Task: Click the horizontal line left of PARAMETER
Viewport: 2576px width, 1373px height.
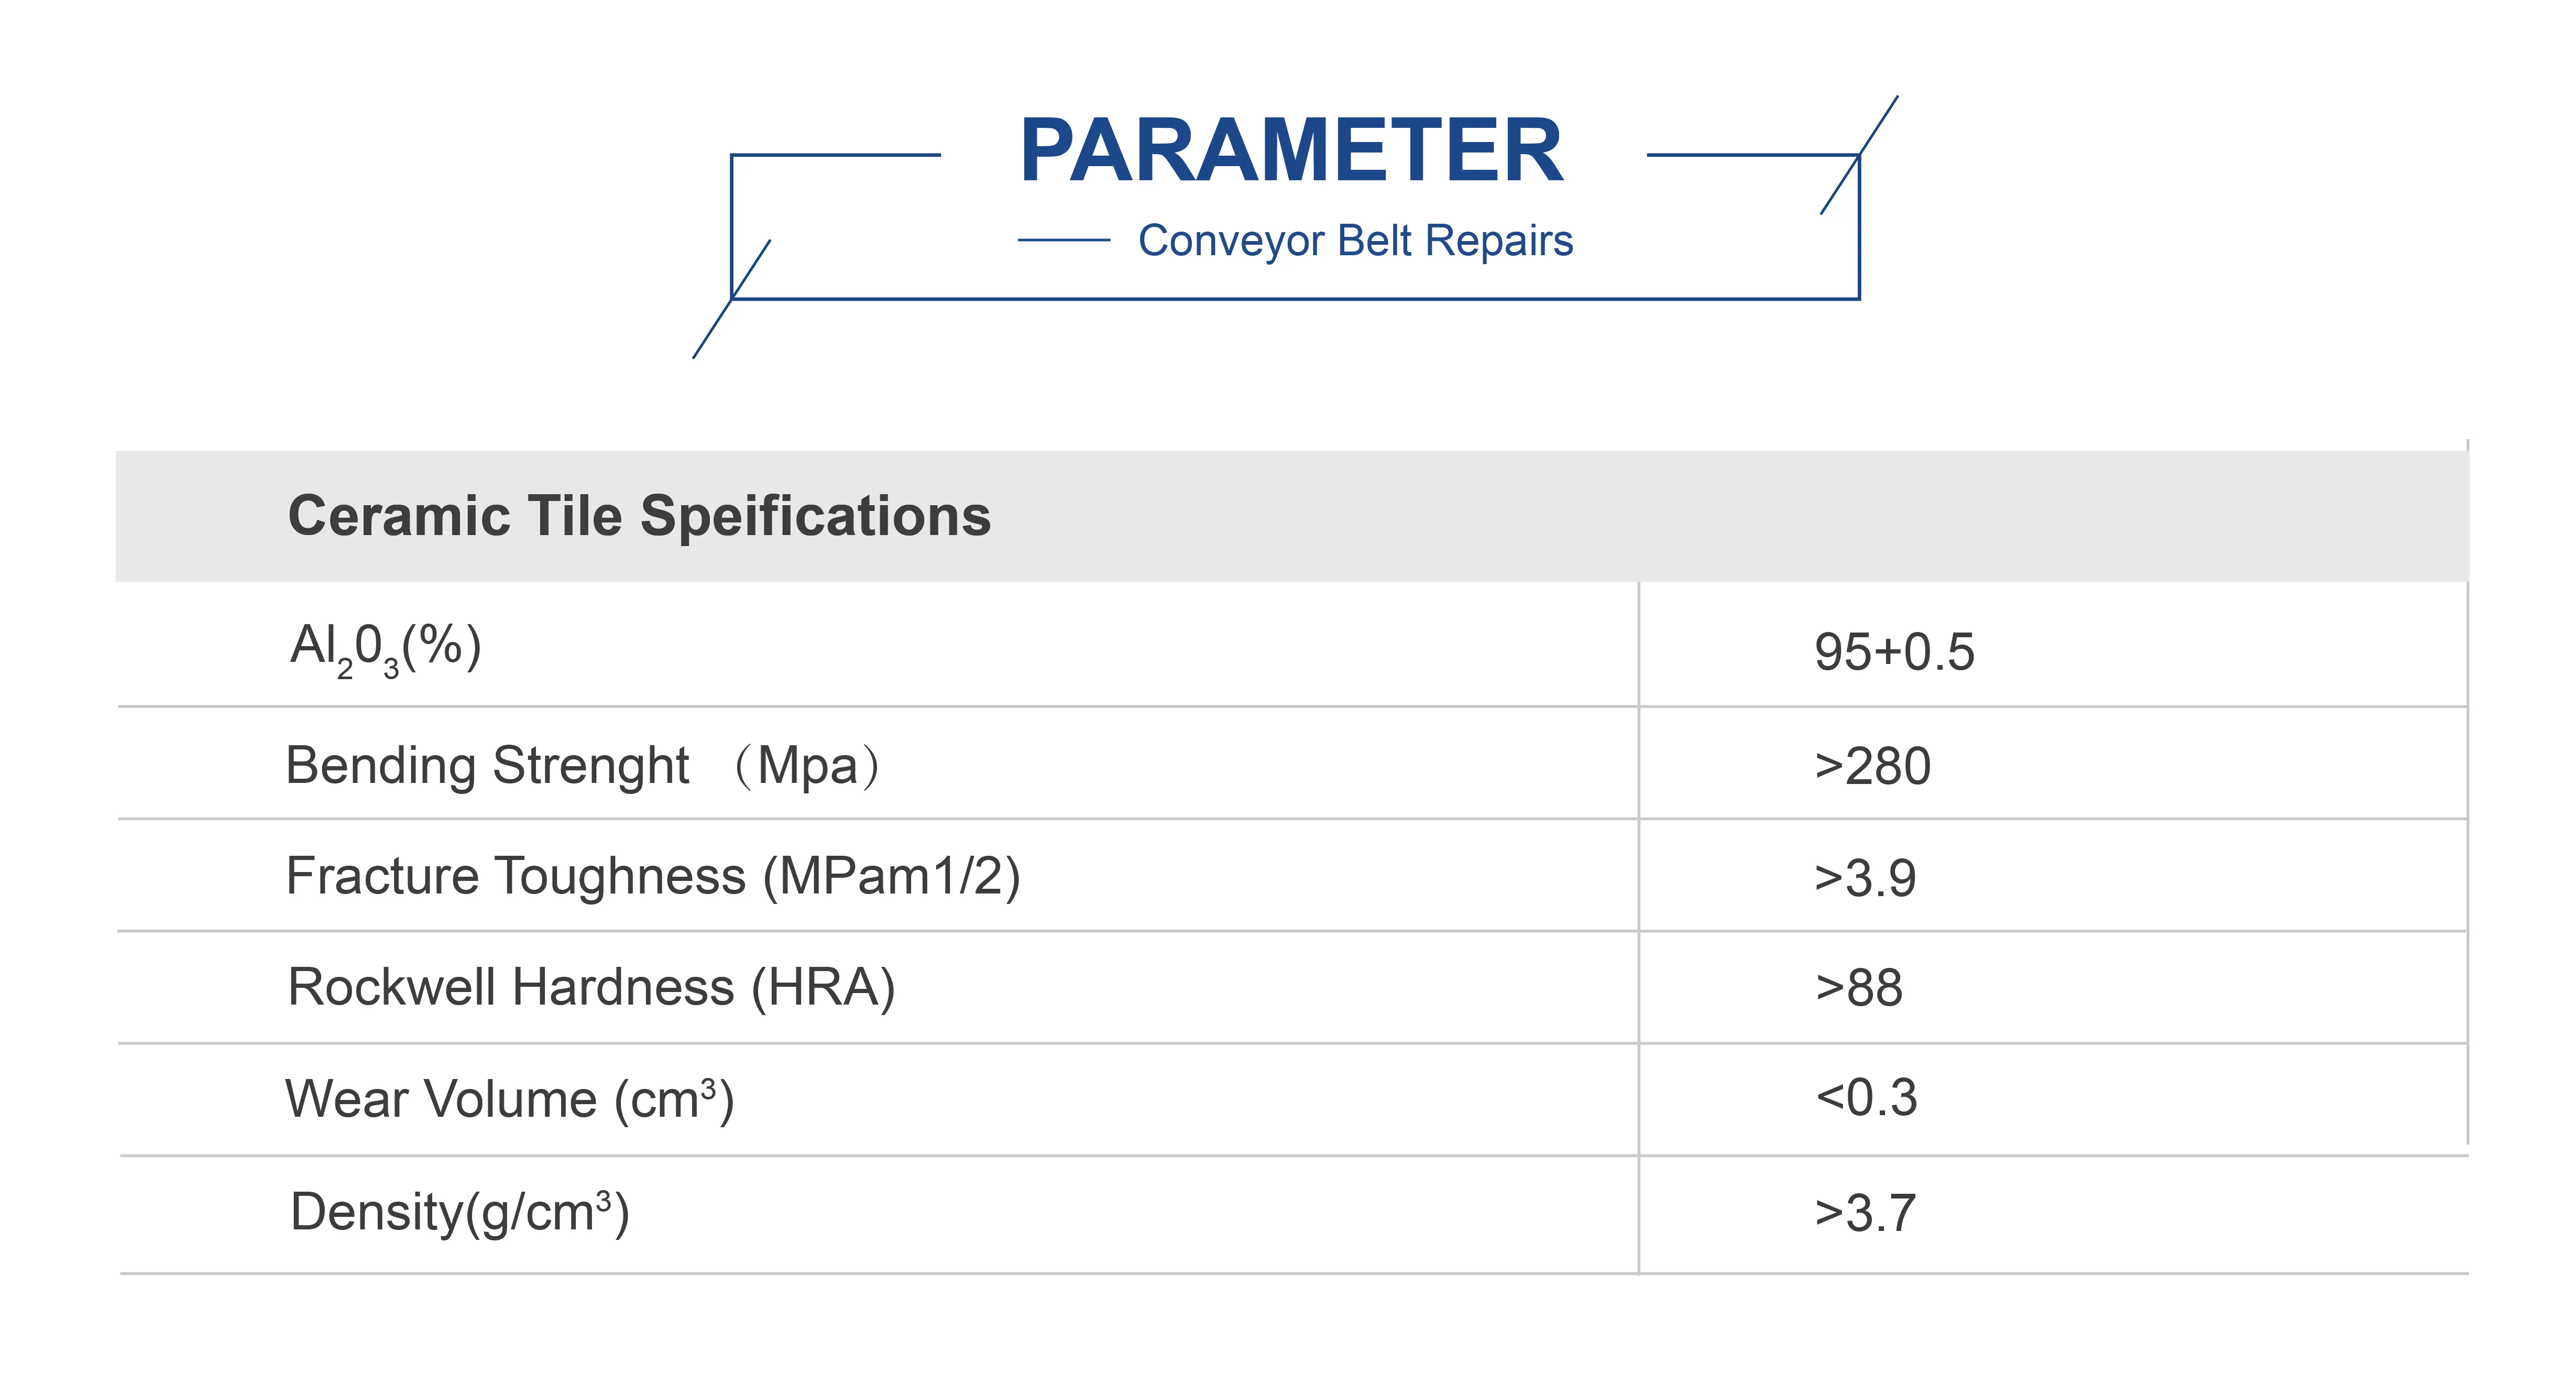Action: coord(836,155)
